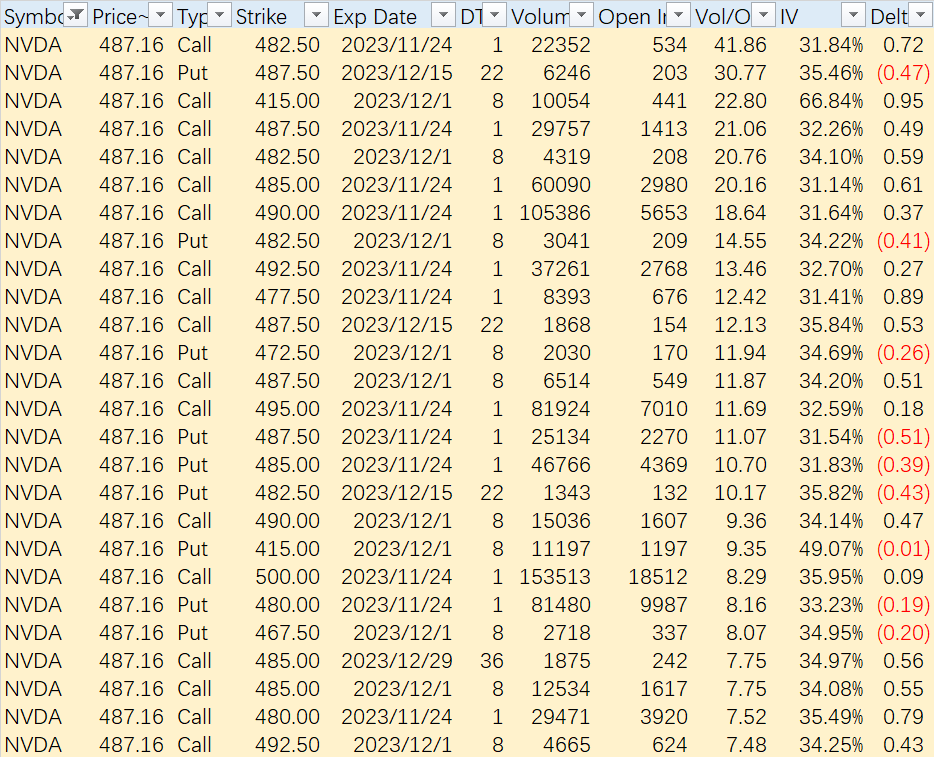Click the strike value 472.50

pos(288,353)
